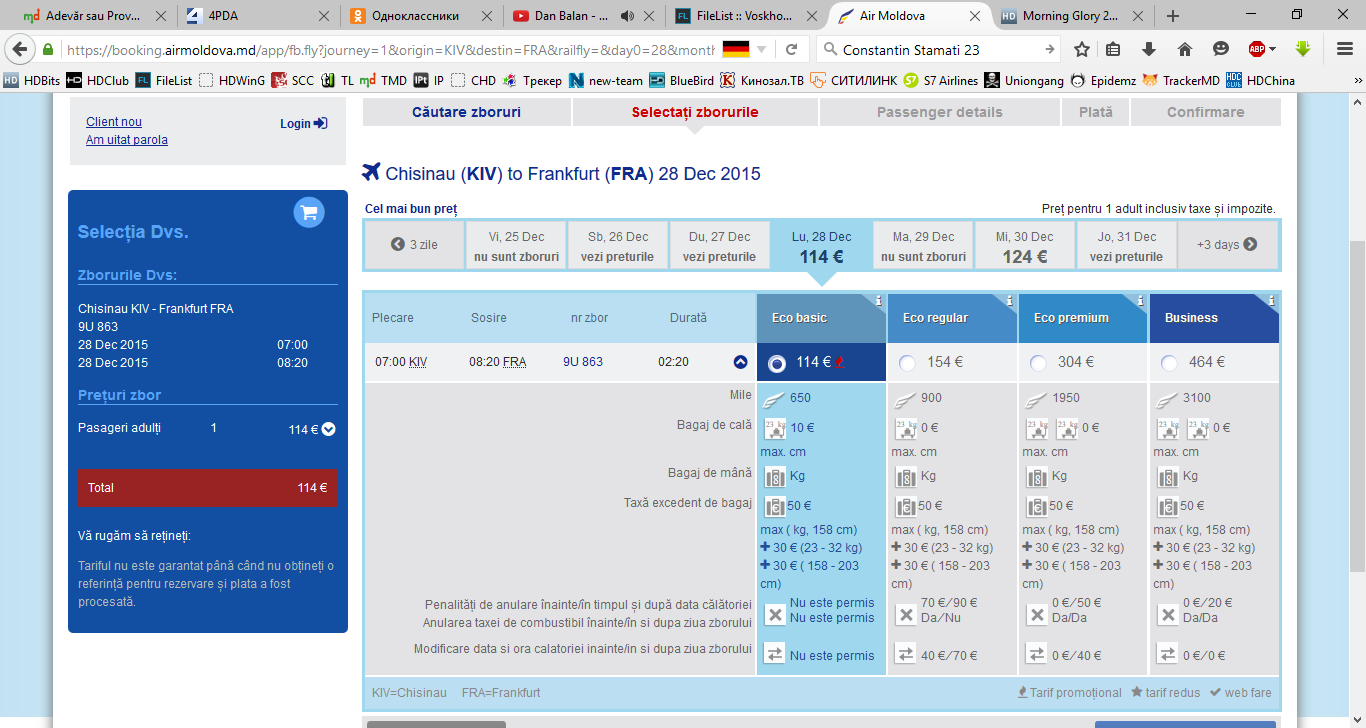Click the address bar URL field
This screenshot has width=1366, height=728.
[x=390, y=50]
